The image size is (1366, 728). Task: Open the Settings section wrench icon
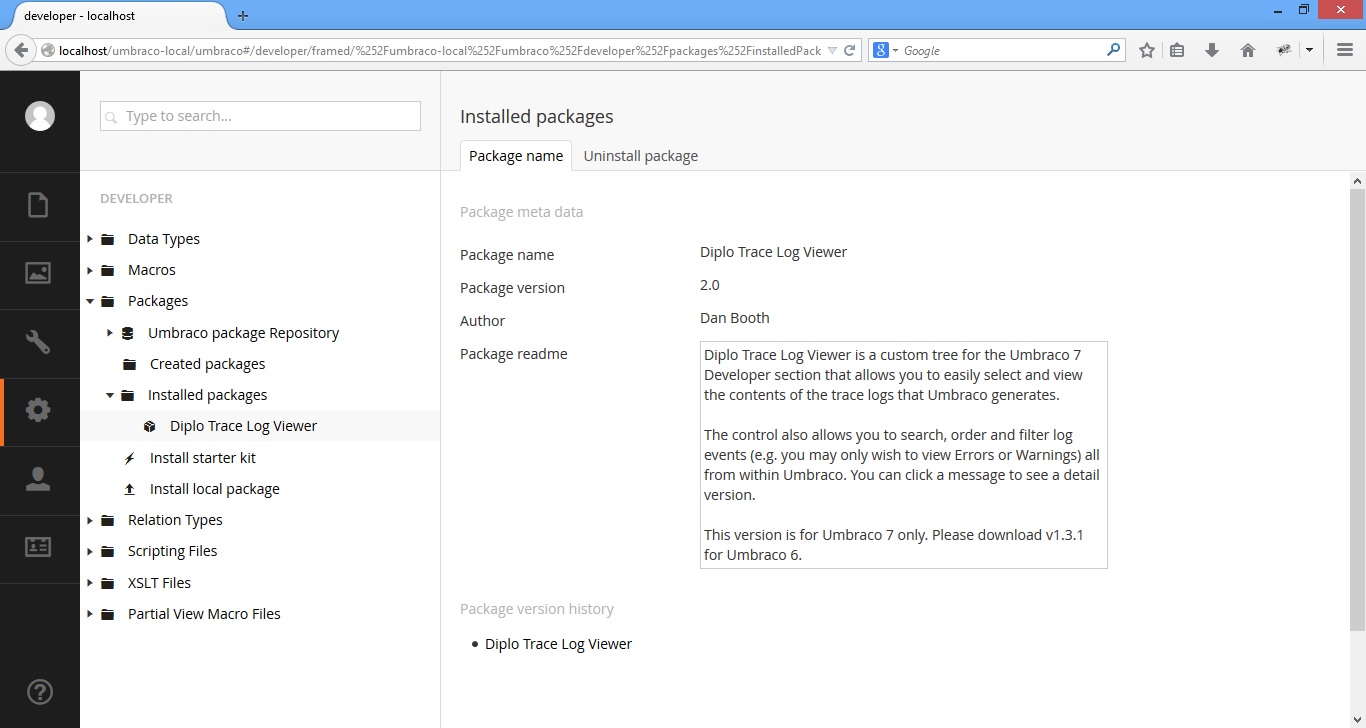point(38,342)
